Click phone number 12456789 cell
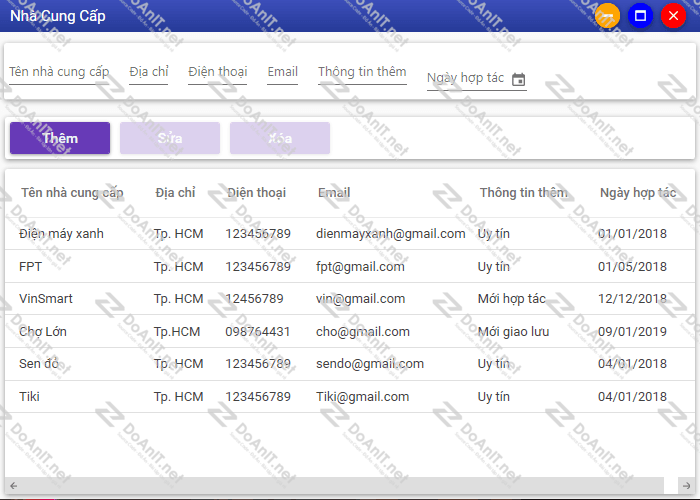The image size is (700, 500). tap(254, 299)
